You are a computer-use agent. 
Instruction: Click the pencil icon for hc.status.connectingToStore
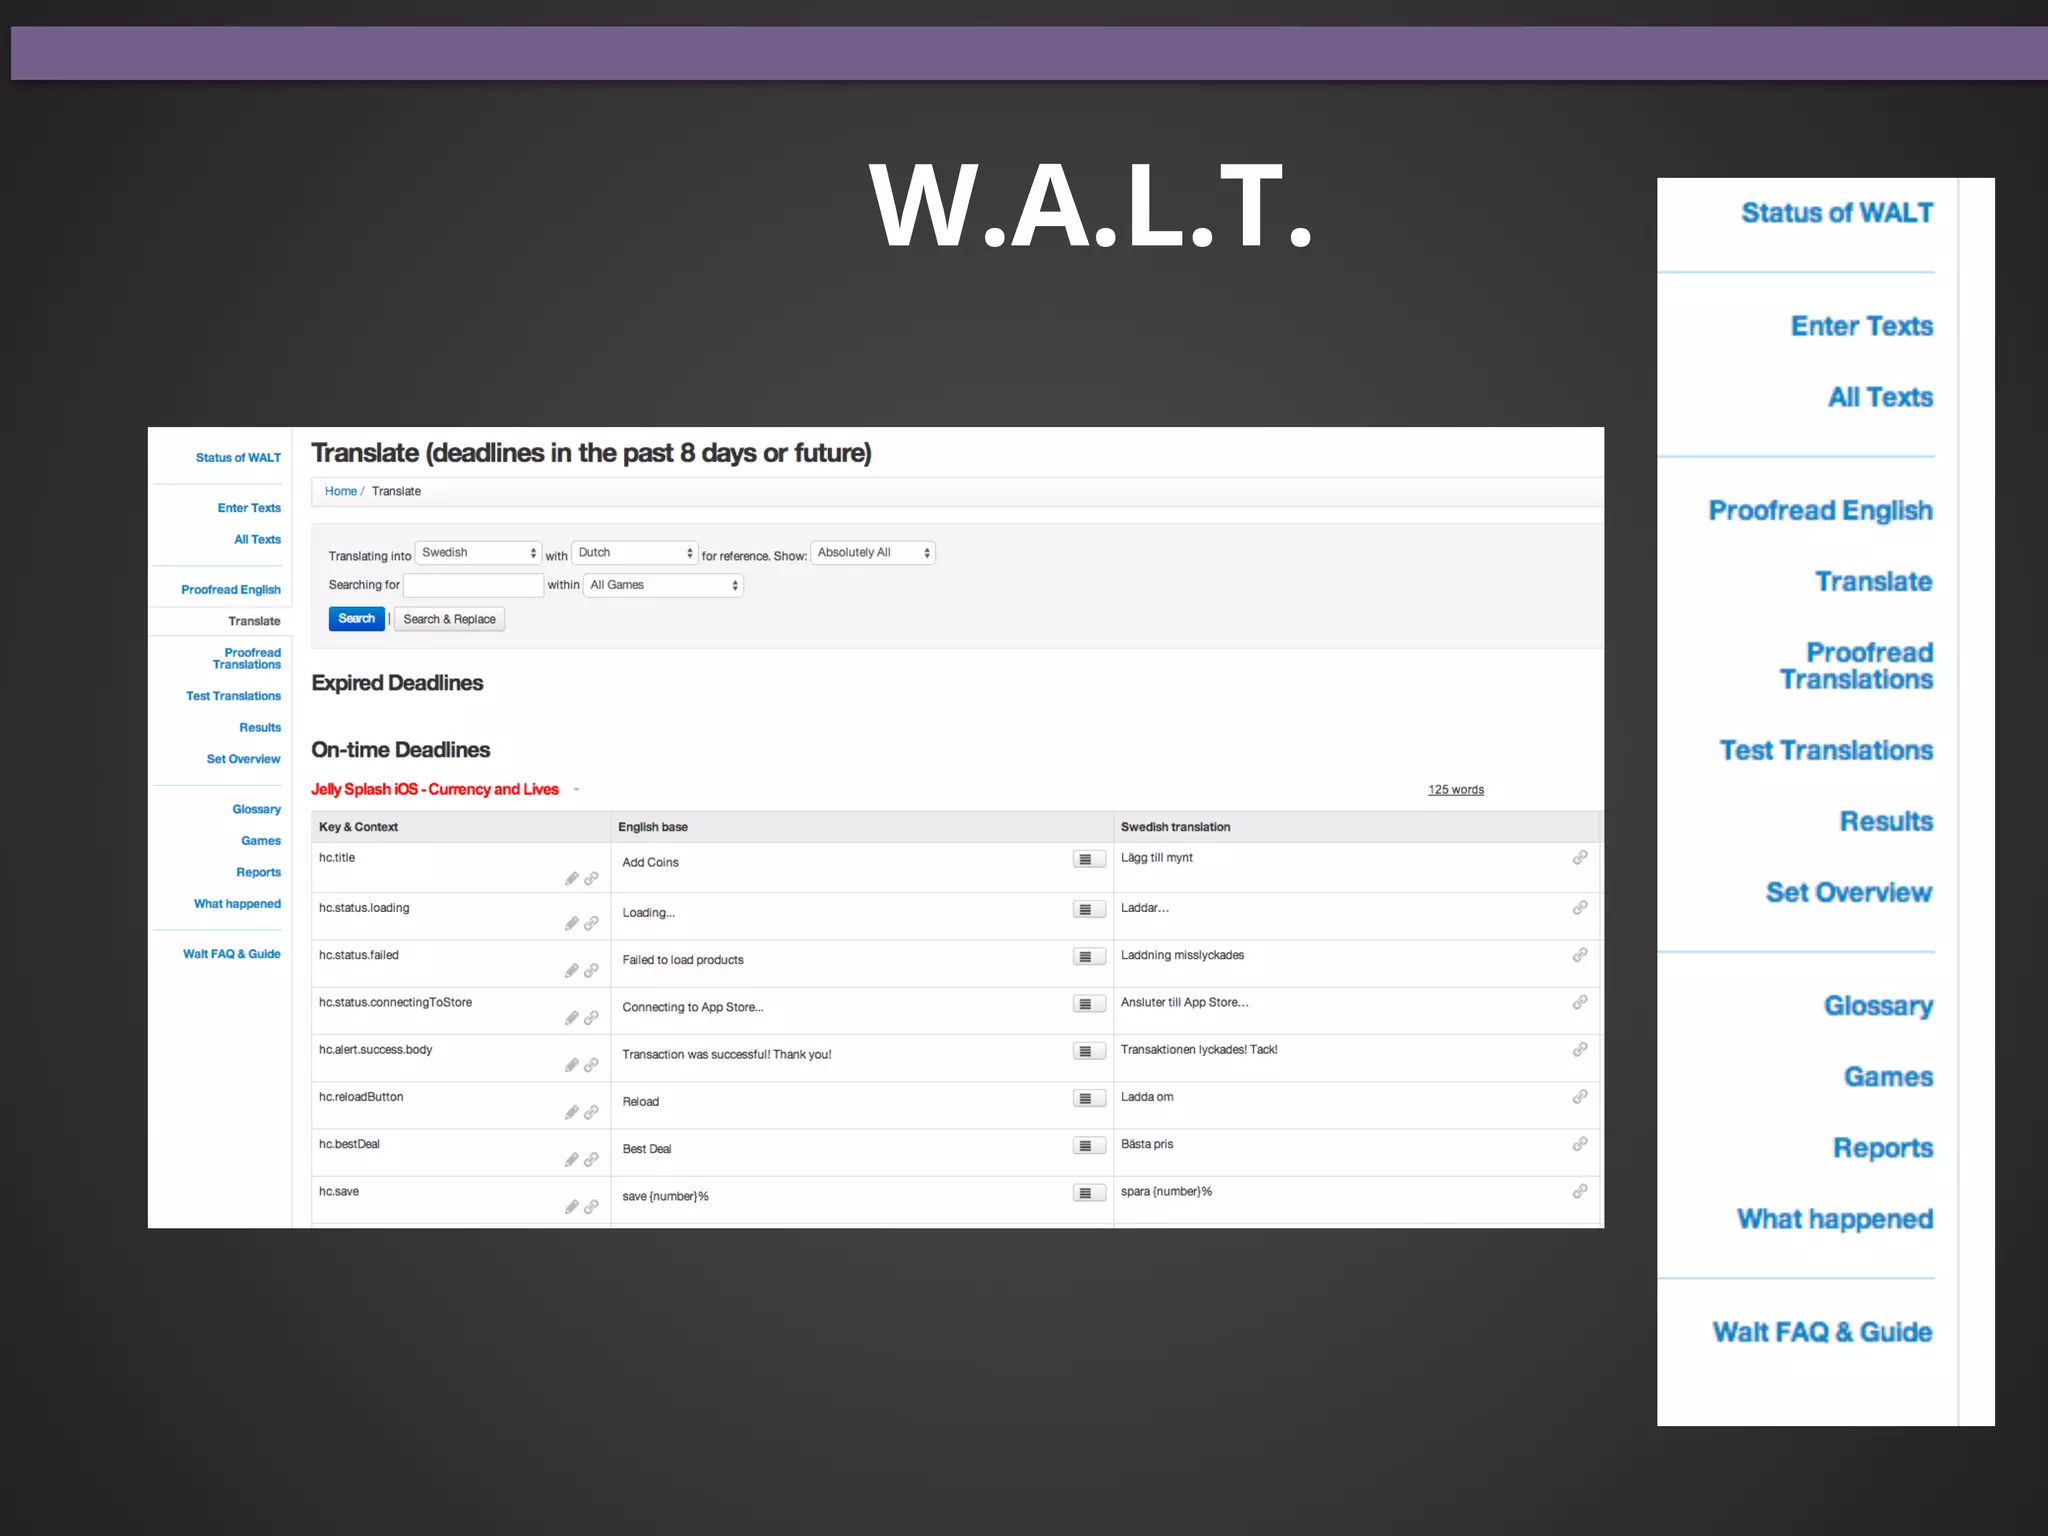(x=571, y=1017)
